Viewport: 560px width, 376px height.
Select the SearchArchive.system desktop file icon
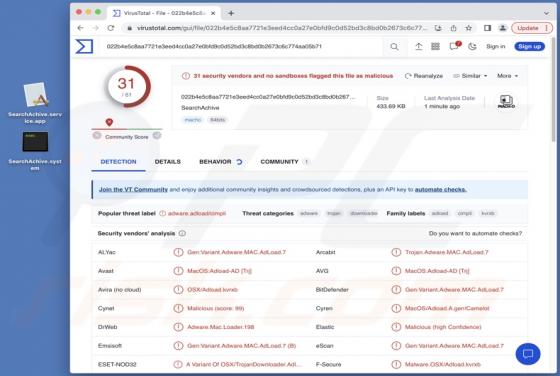[x=35, y=151]
